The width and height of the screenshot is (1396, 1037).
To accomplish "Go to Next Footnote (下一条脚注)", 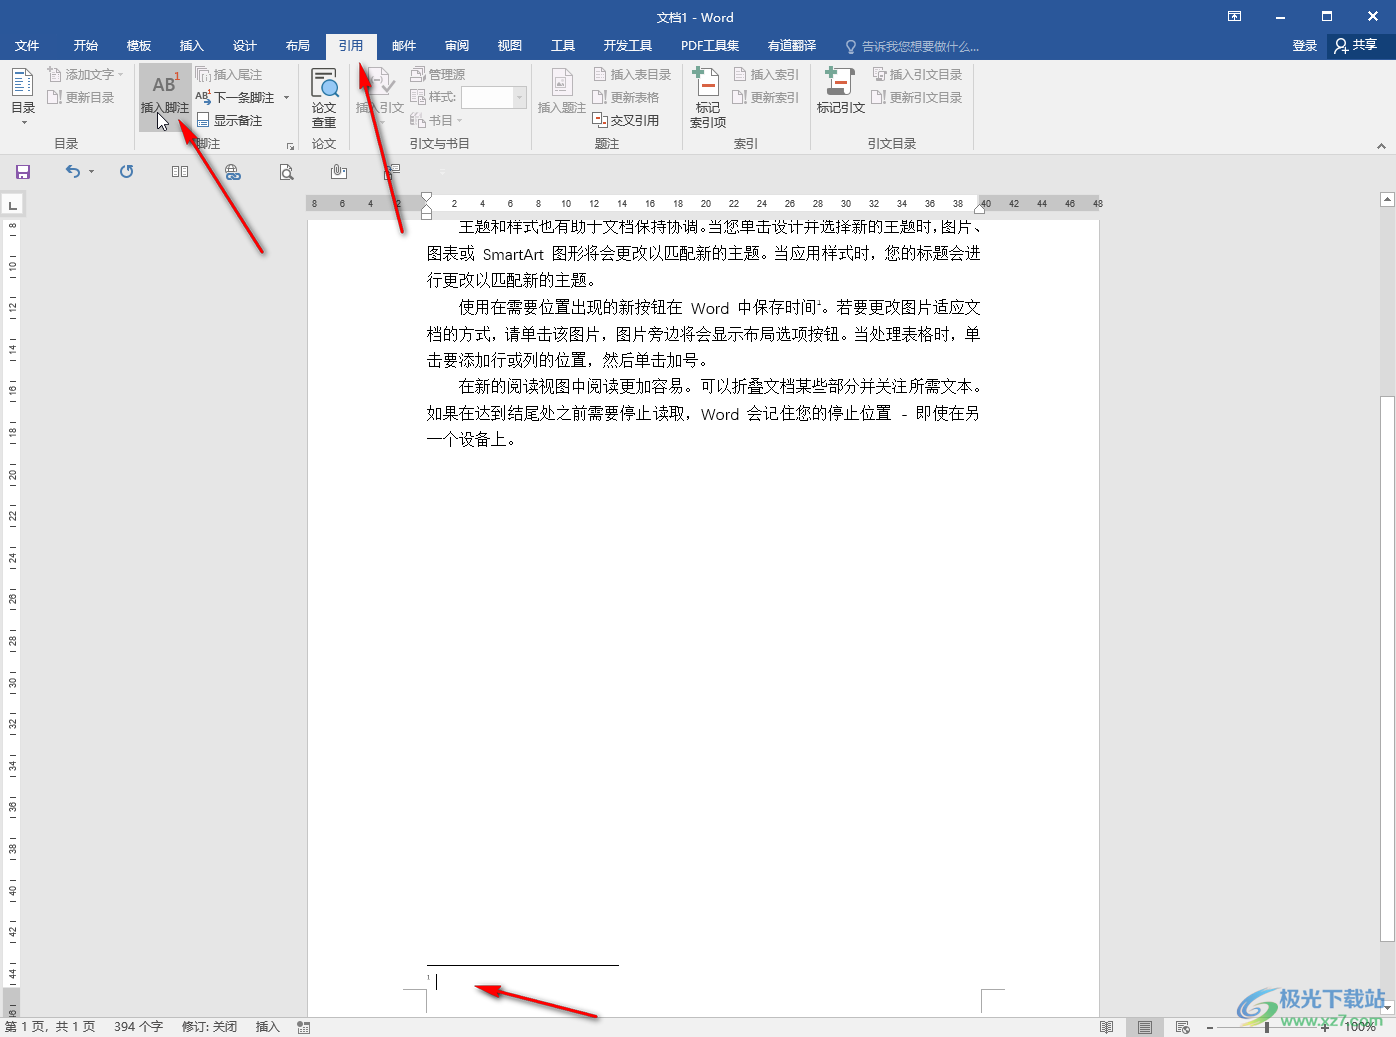I will (x=235, y=98).
